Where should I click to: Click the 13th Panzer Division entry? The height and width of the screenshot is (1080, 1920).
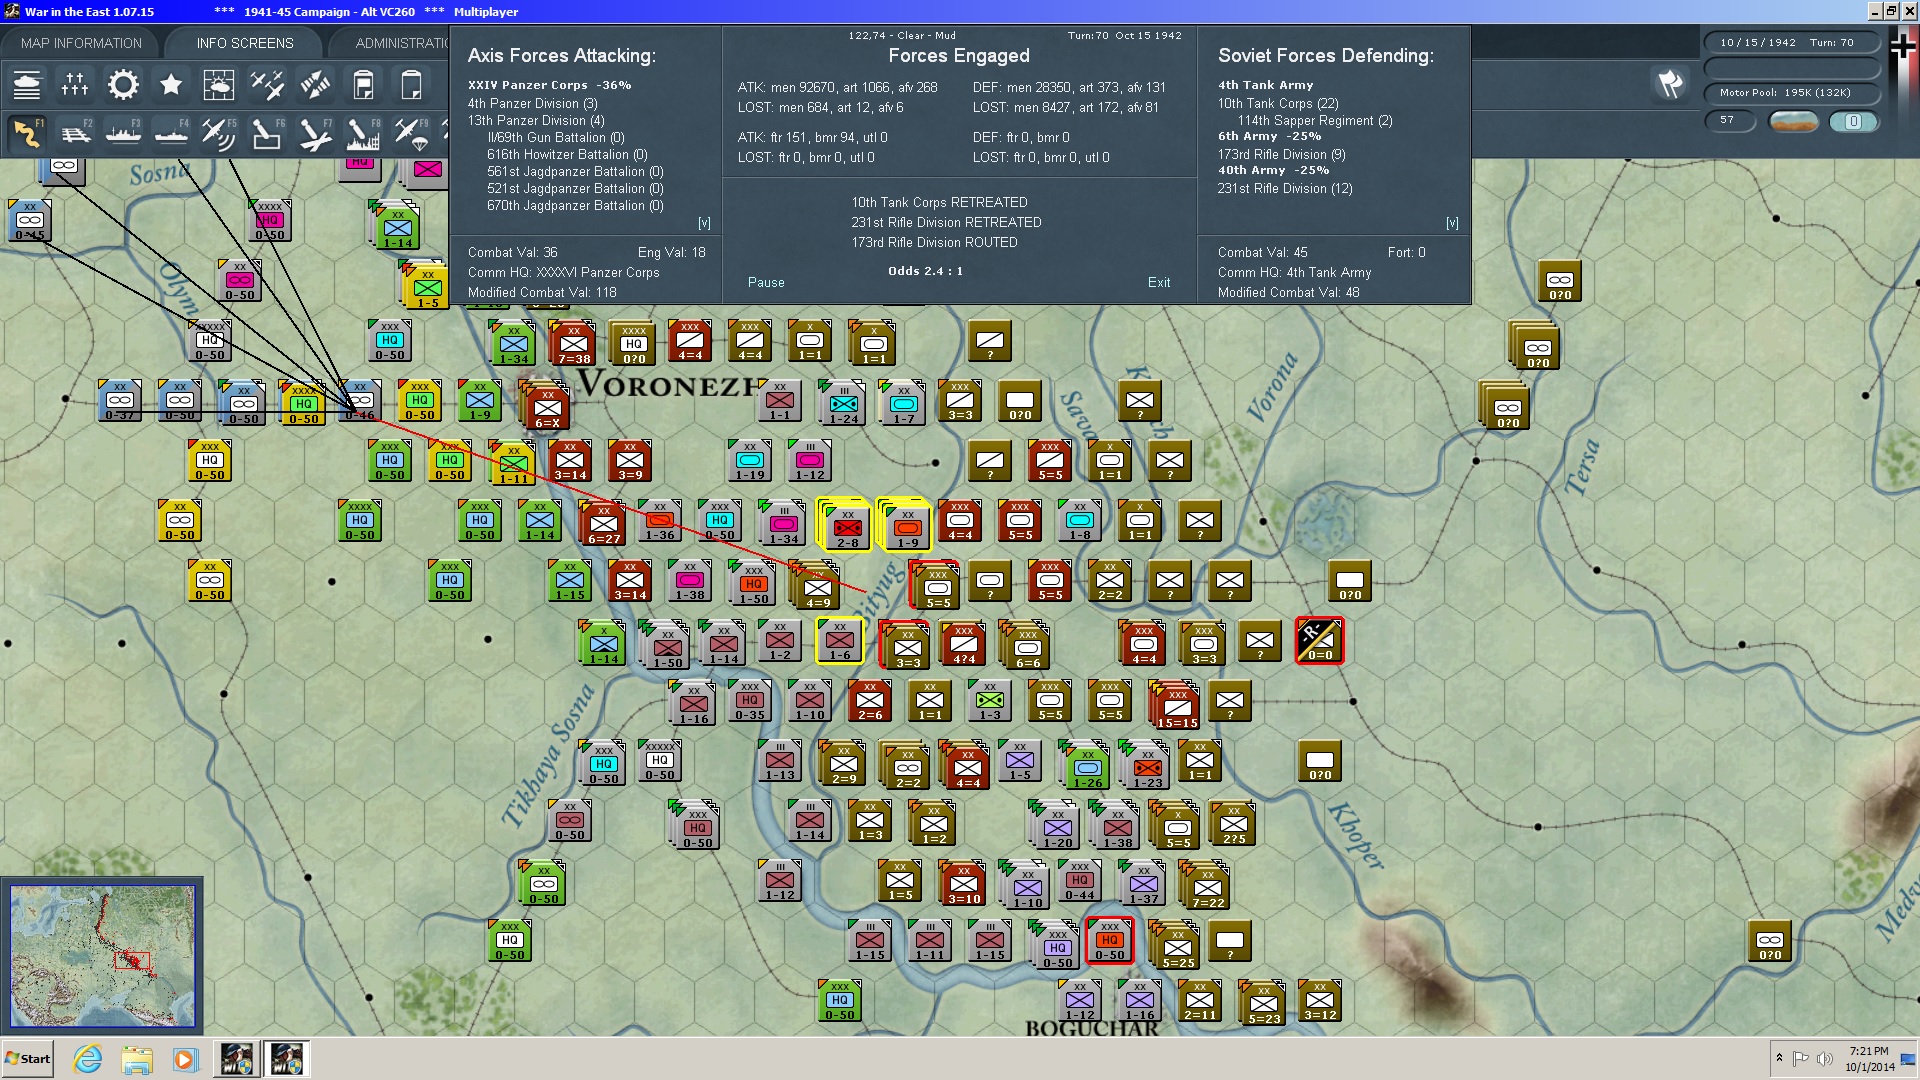pos(536,121)
